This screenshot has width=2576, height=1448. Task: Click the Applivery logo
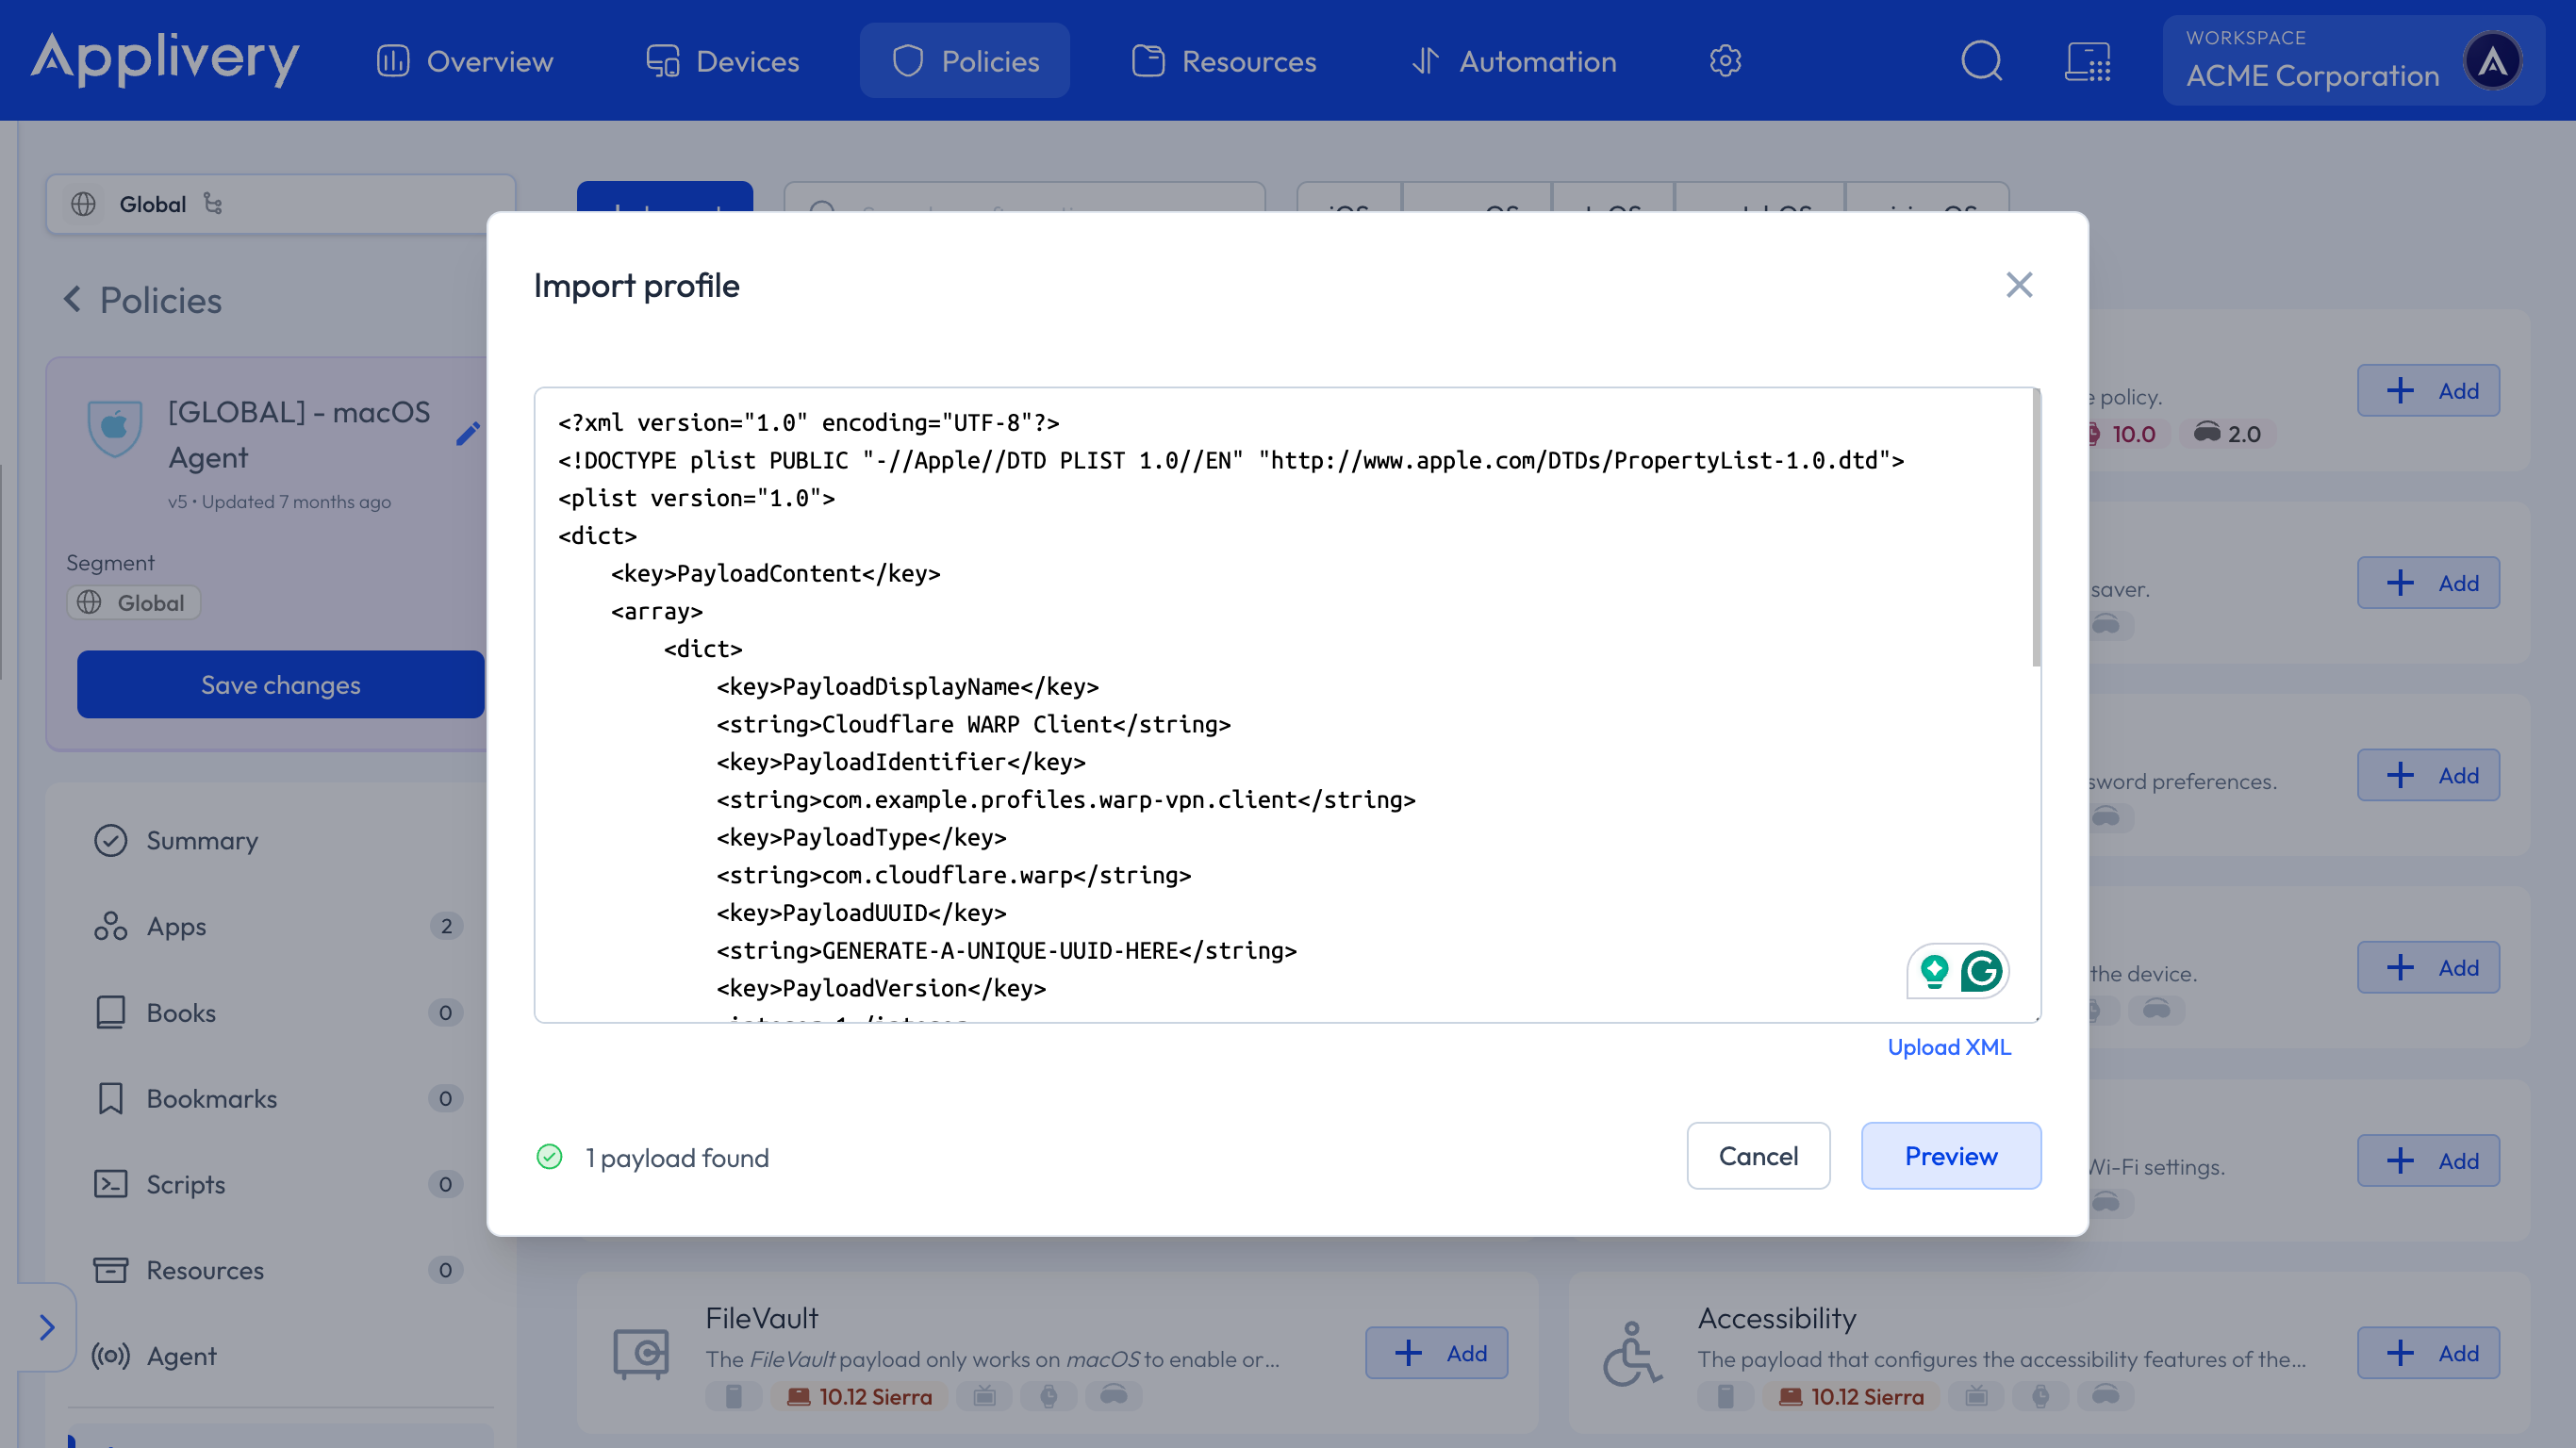(164, 58)
